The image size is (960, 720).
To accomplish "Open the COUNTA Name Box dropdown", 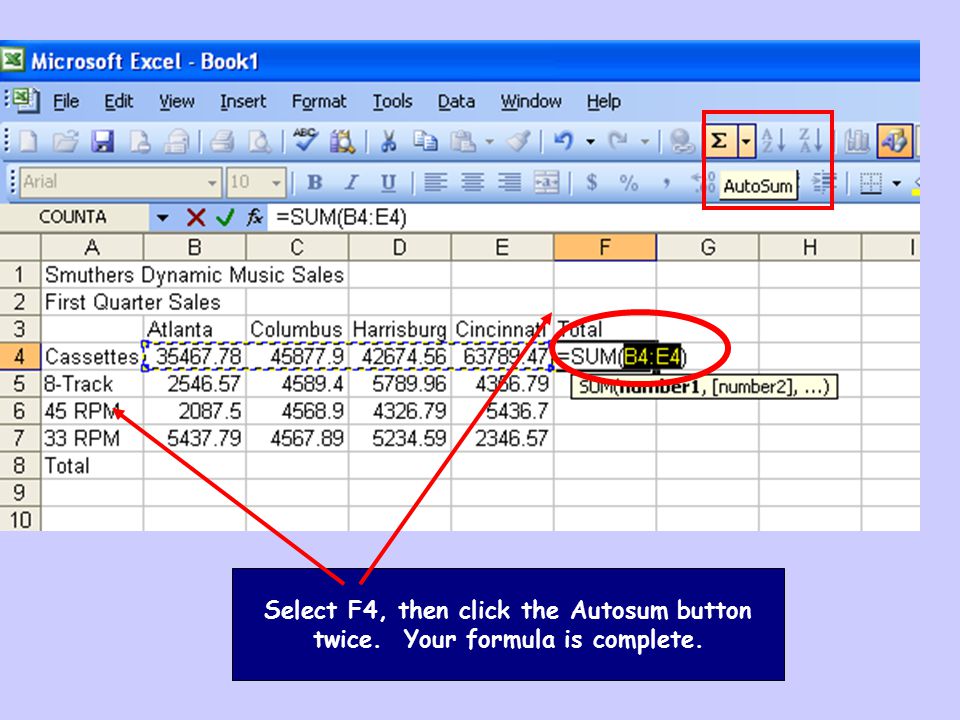I will point(162,217).
